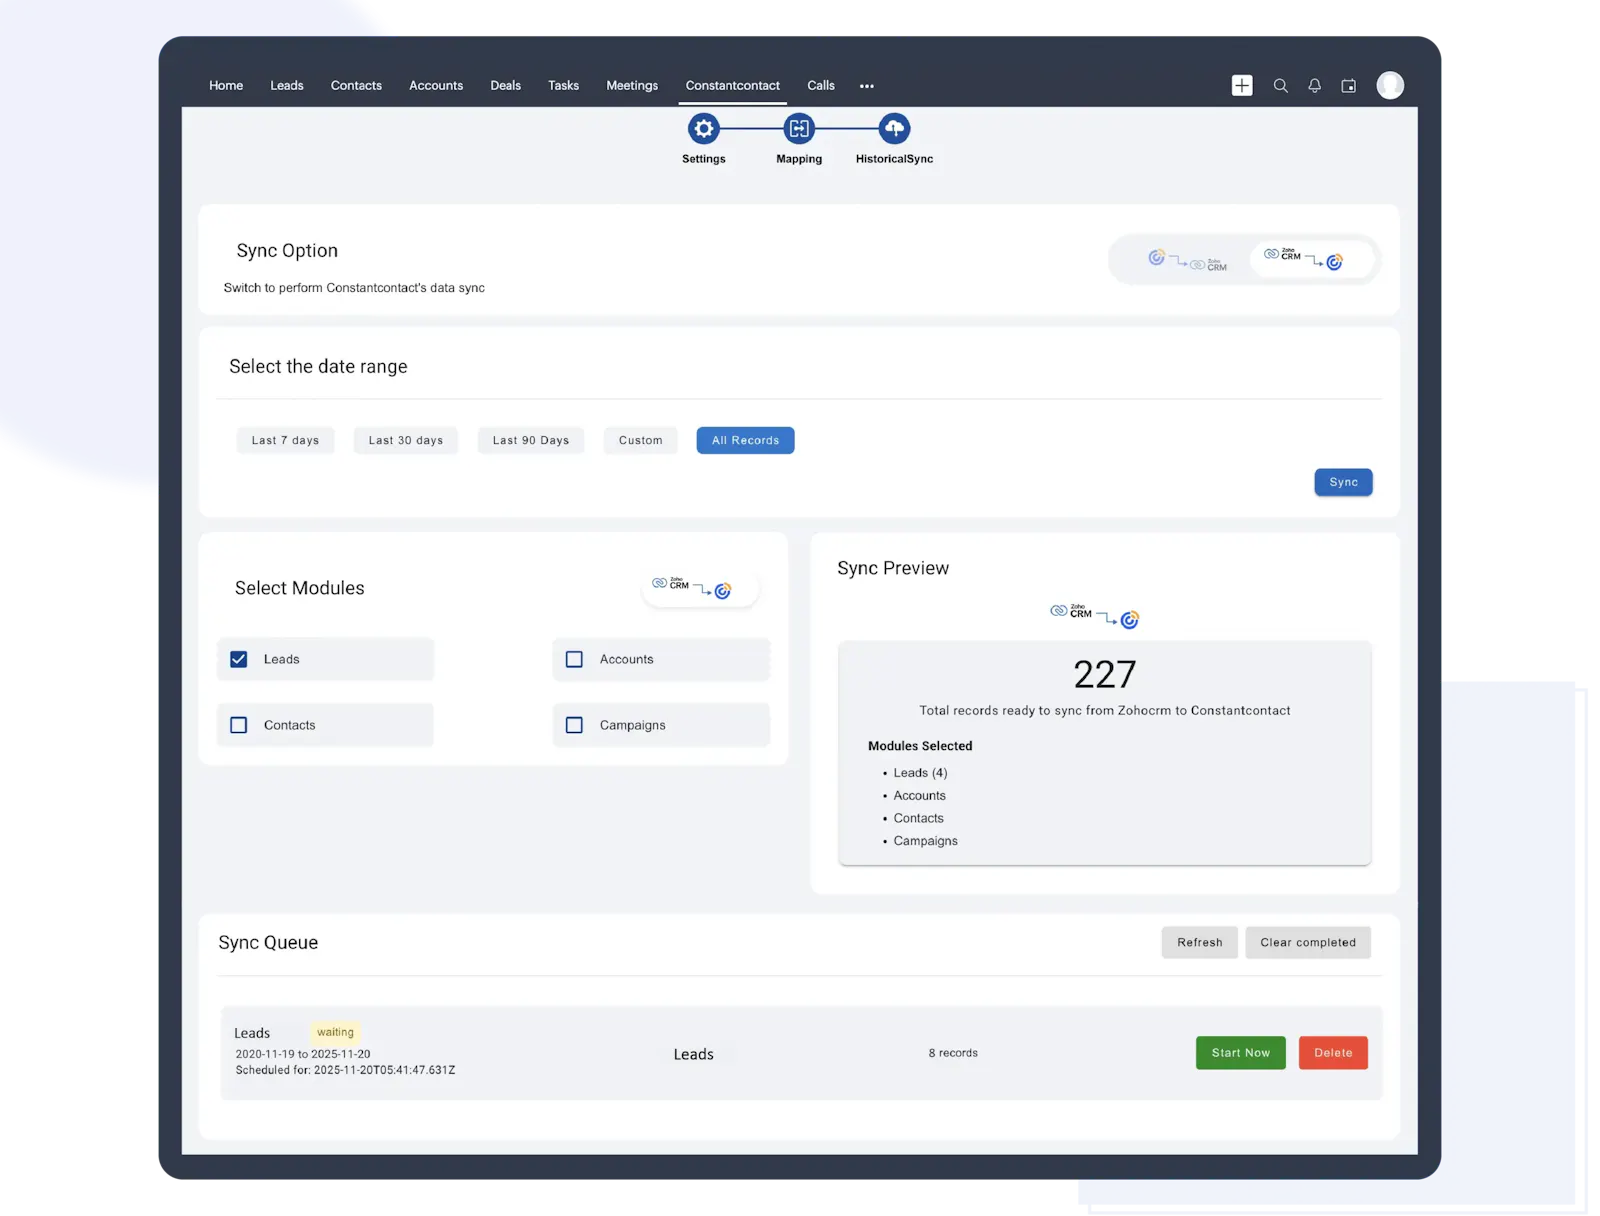
Task: Refresh the Sync Queue
Action: coord(1199,942)
